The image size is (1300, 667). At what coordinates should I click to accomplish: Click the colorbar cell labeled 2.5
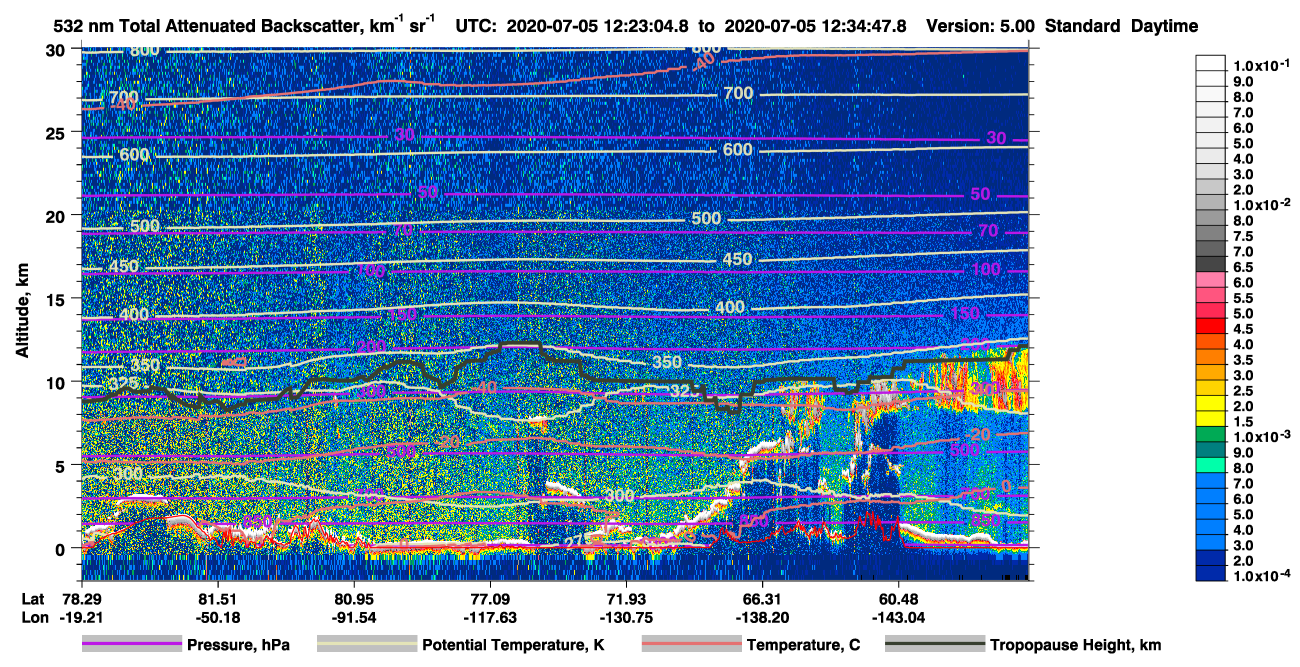1211,390
